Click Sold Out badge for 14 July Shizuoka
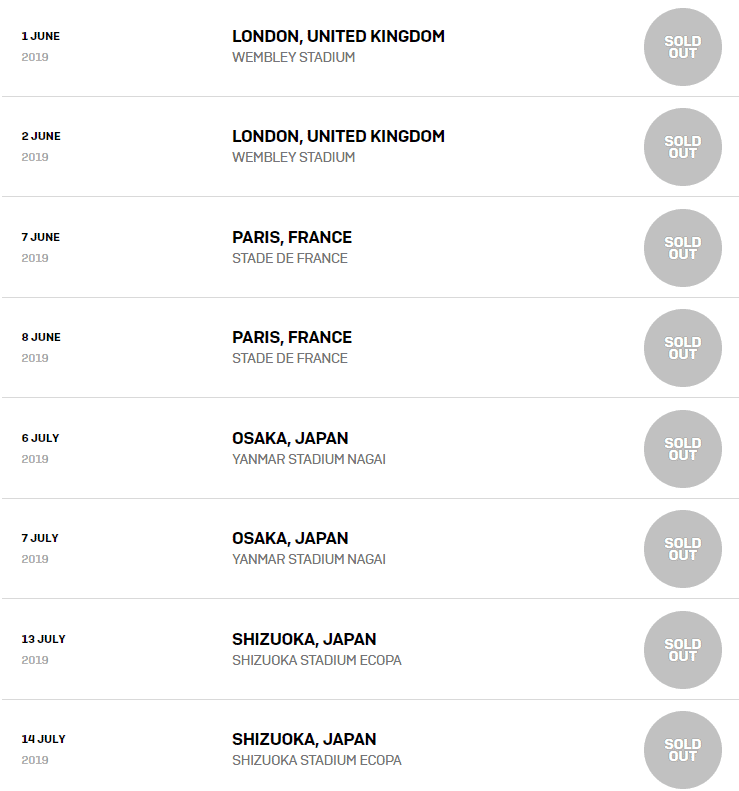 [682, 750]
